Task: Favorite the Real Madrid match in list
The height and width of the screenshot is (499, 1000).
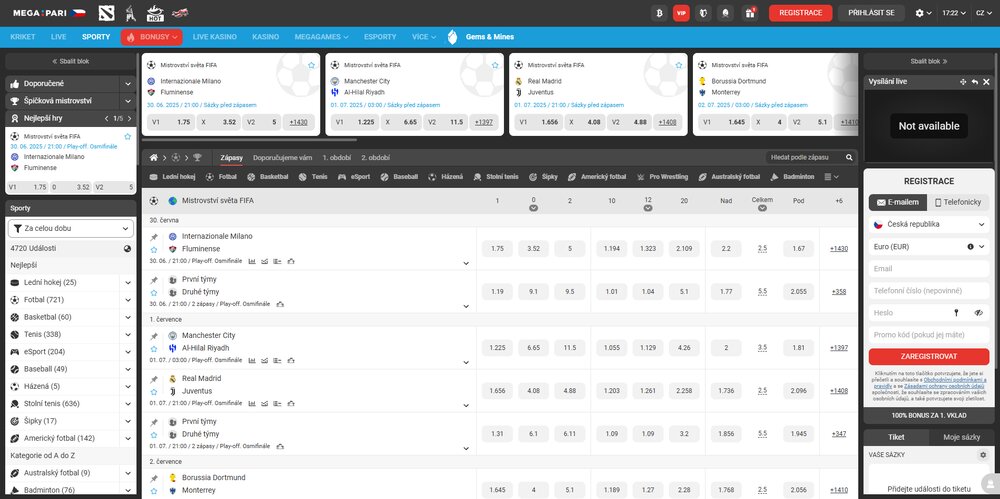Action: (x=154, y=391)
